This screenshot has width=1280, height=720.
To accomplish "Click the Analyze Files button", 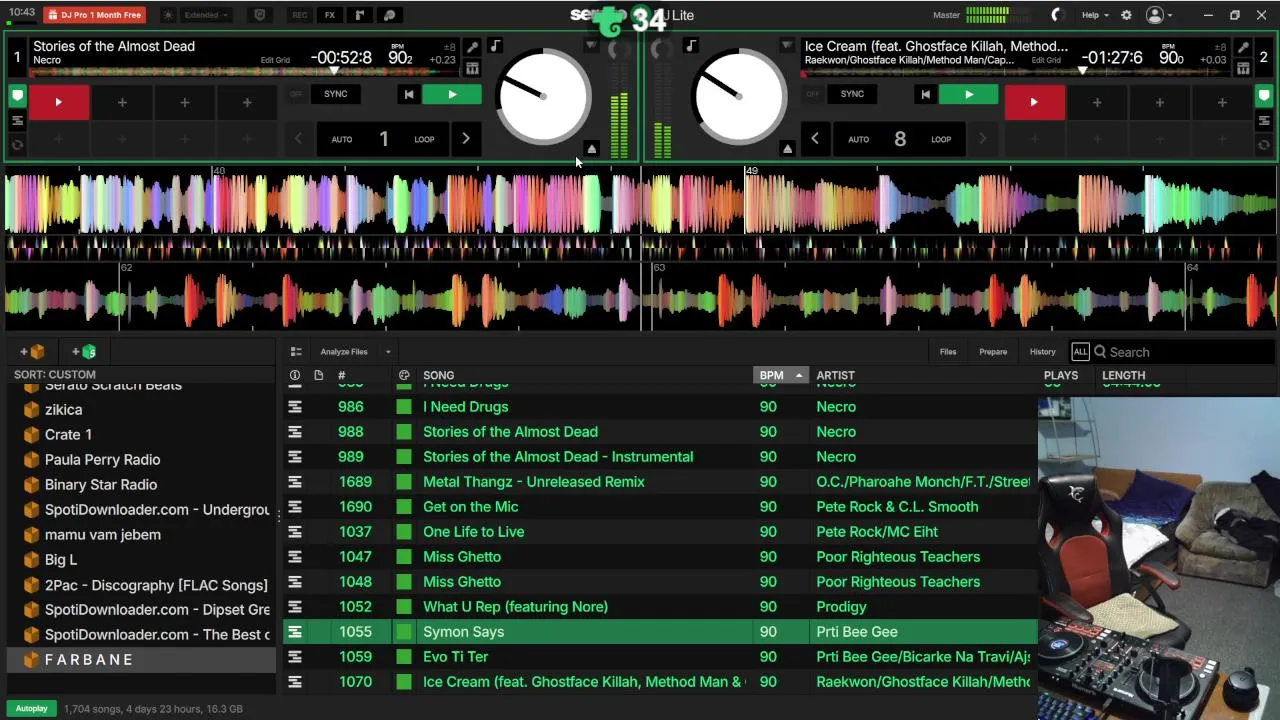I will pyautogui.click(x=344, y=352).
